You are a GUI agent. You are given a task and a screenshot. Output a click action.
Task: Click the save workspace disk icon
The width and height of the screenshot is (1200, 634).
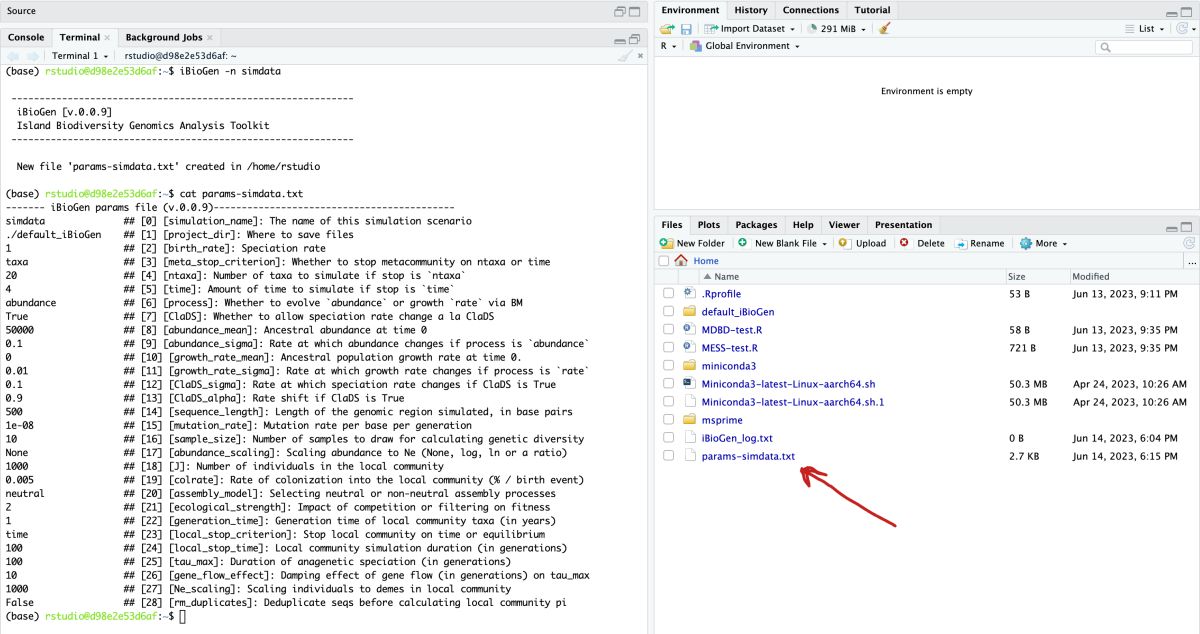[686, 29]
